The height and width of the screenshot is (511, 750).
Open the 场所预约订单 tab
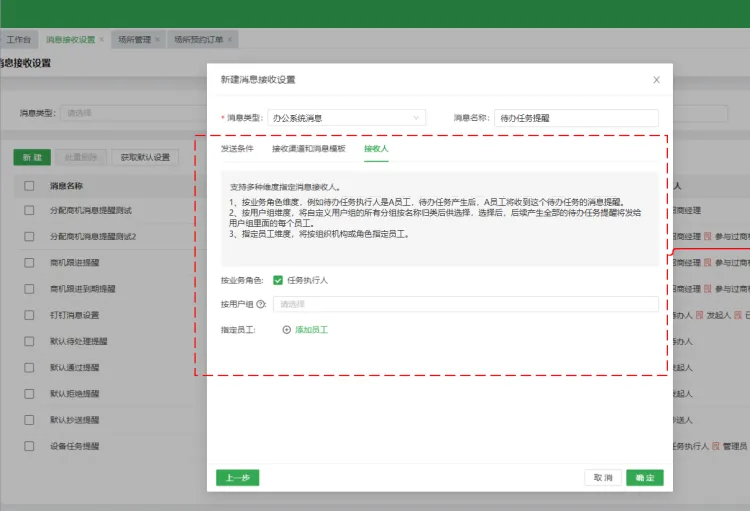(199, 39)
